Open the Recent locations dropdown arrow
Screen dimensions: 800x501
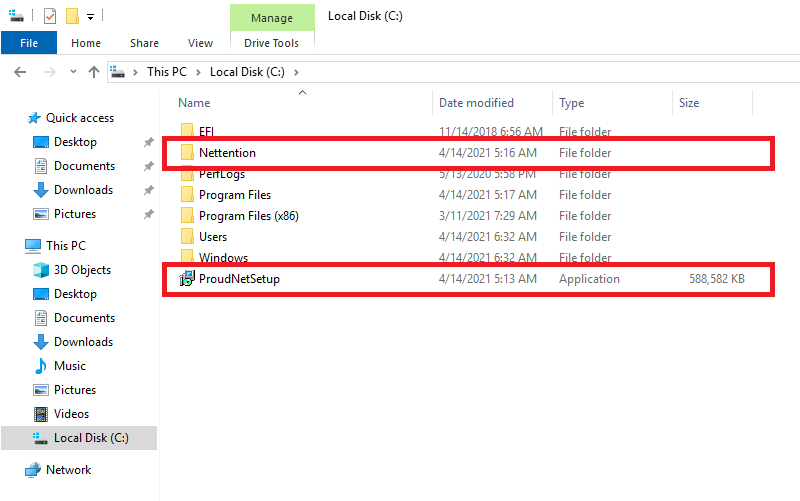pyautogui.click(x=72, y=72)
